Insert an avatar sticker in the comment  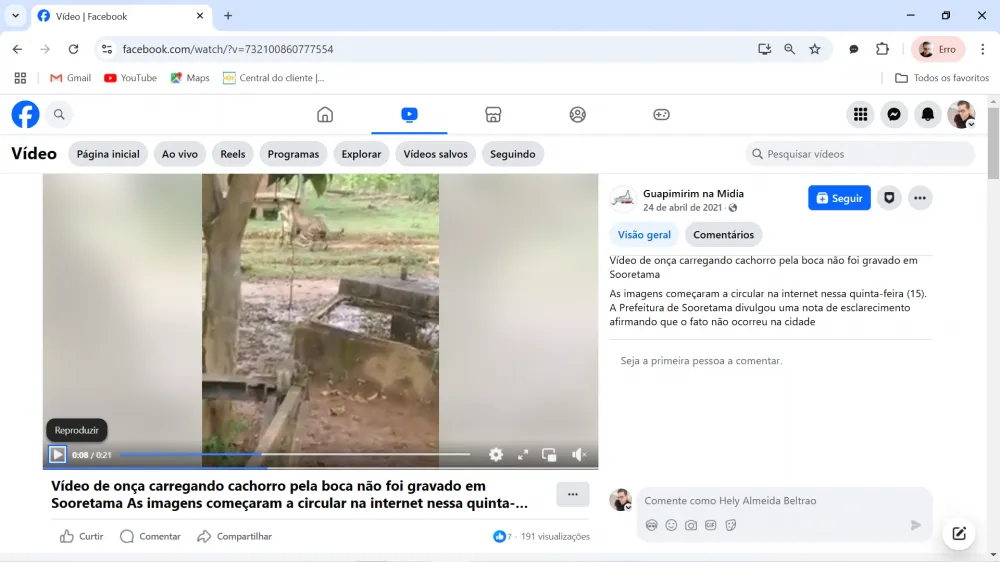point(651,525)
